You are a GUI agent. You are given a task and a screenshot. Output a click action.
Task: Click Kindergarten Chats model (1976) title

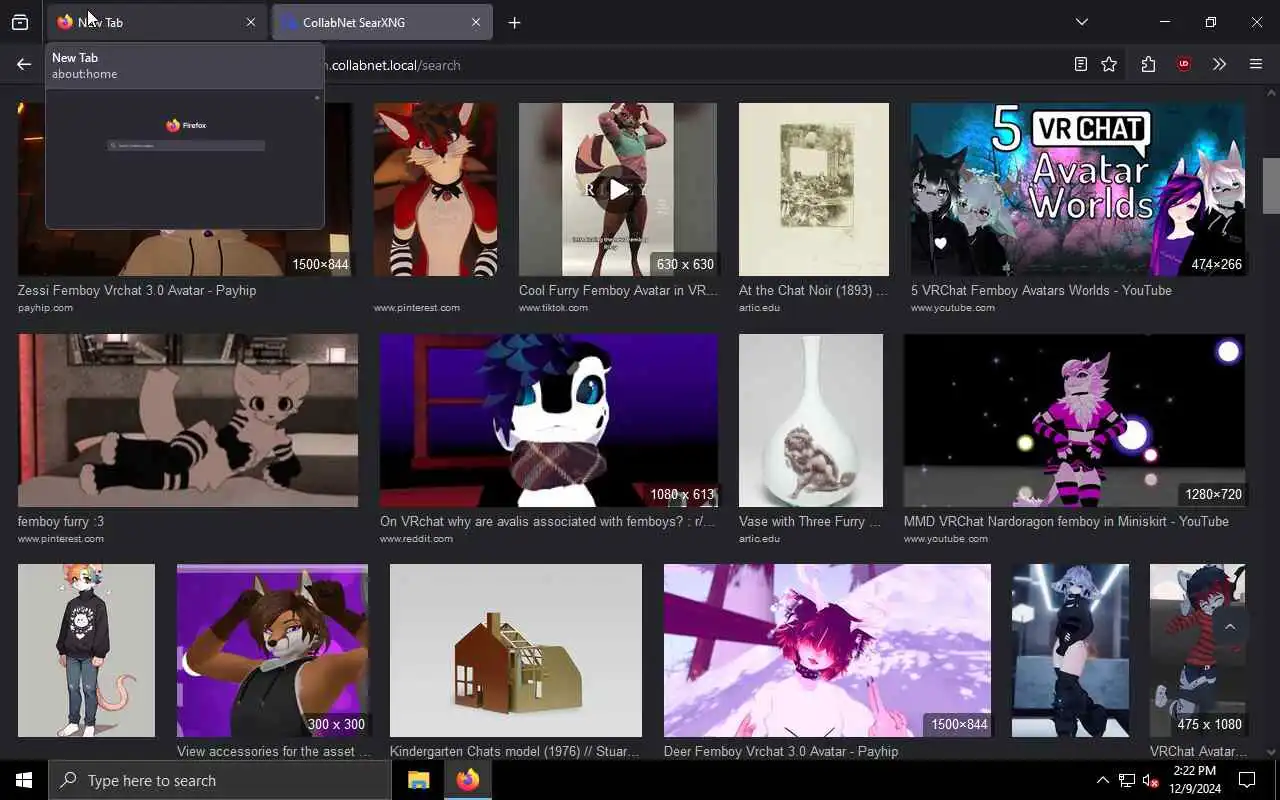(x=514, y=751)
